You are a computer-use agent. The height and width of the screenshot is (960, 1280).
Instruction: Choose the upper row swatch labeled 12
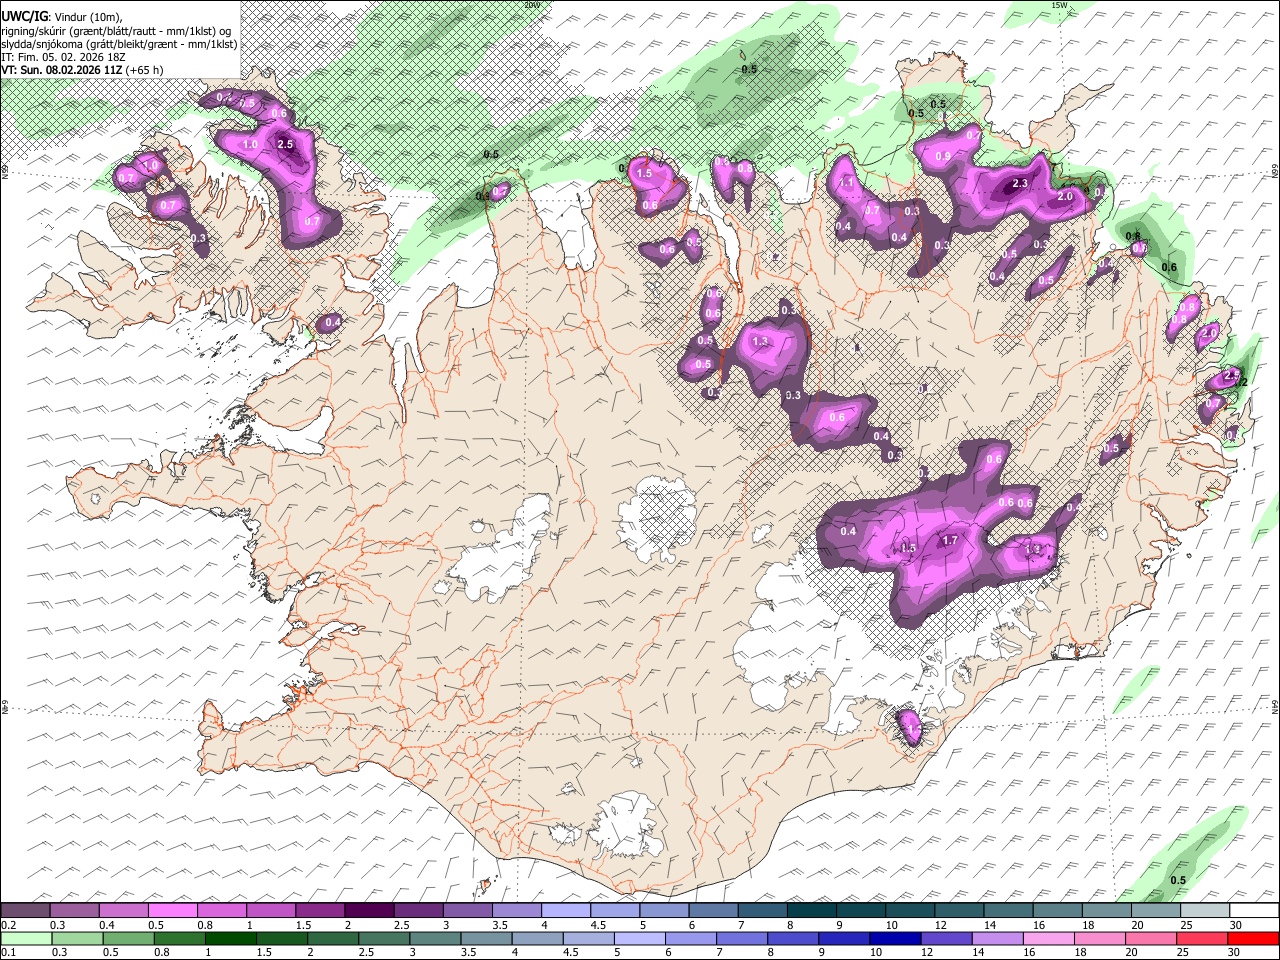click(958, 911)
